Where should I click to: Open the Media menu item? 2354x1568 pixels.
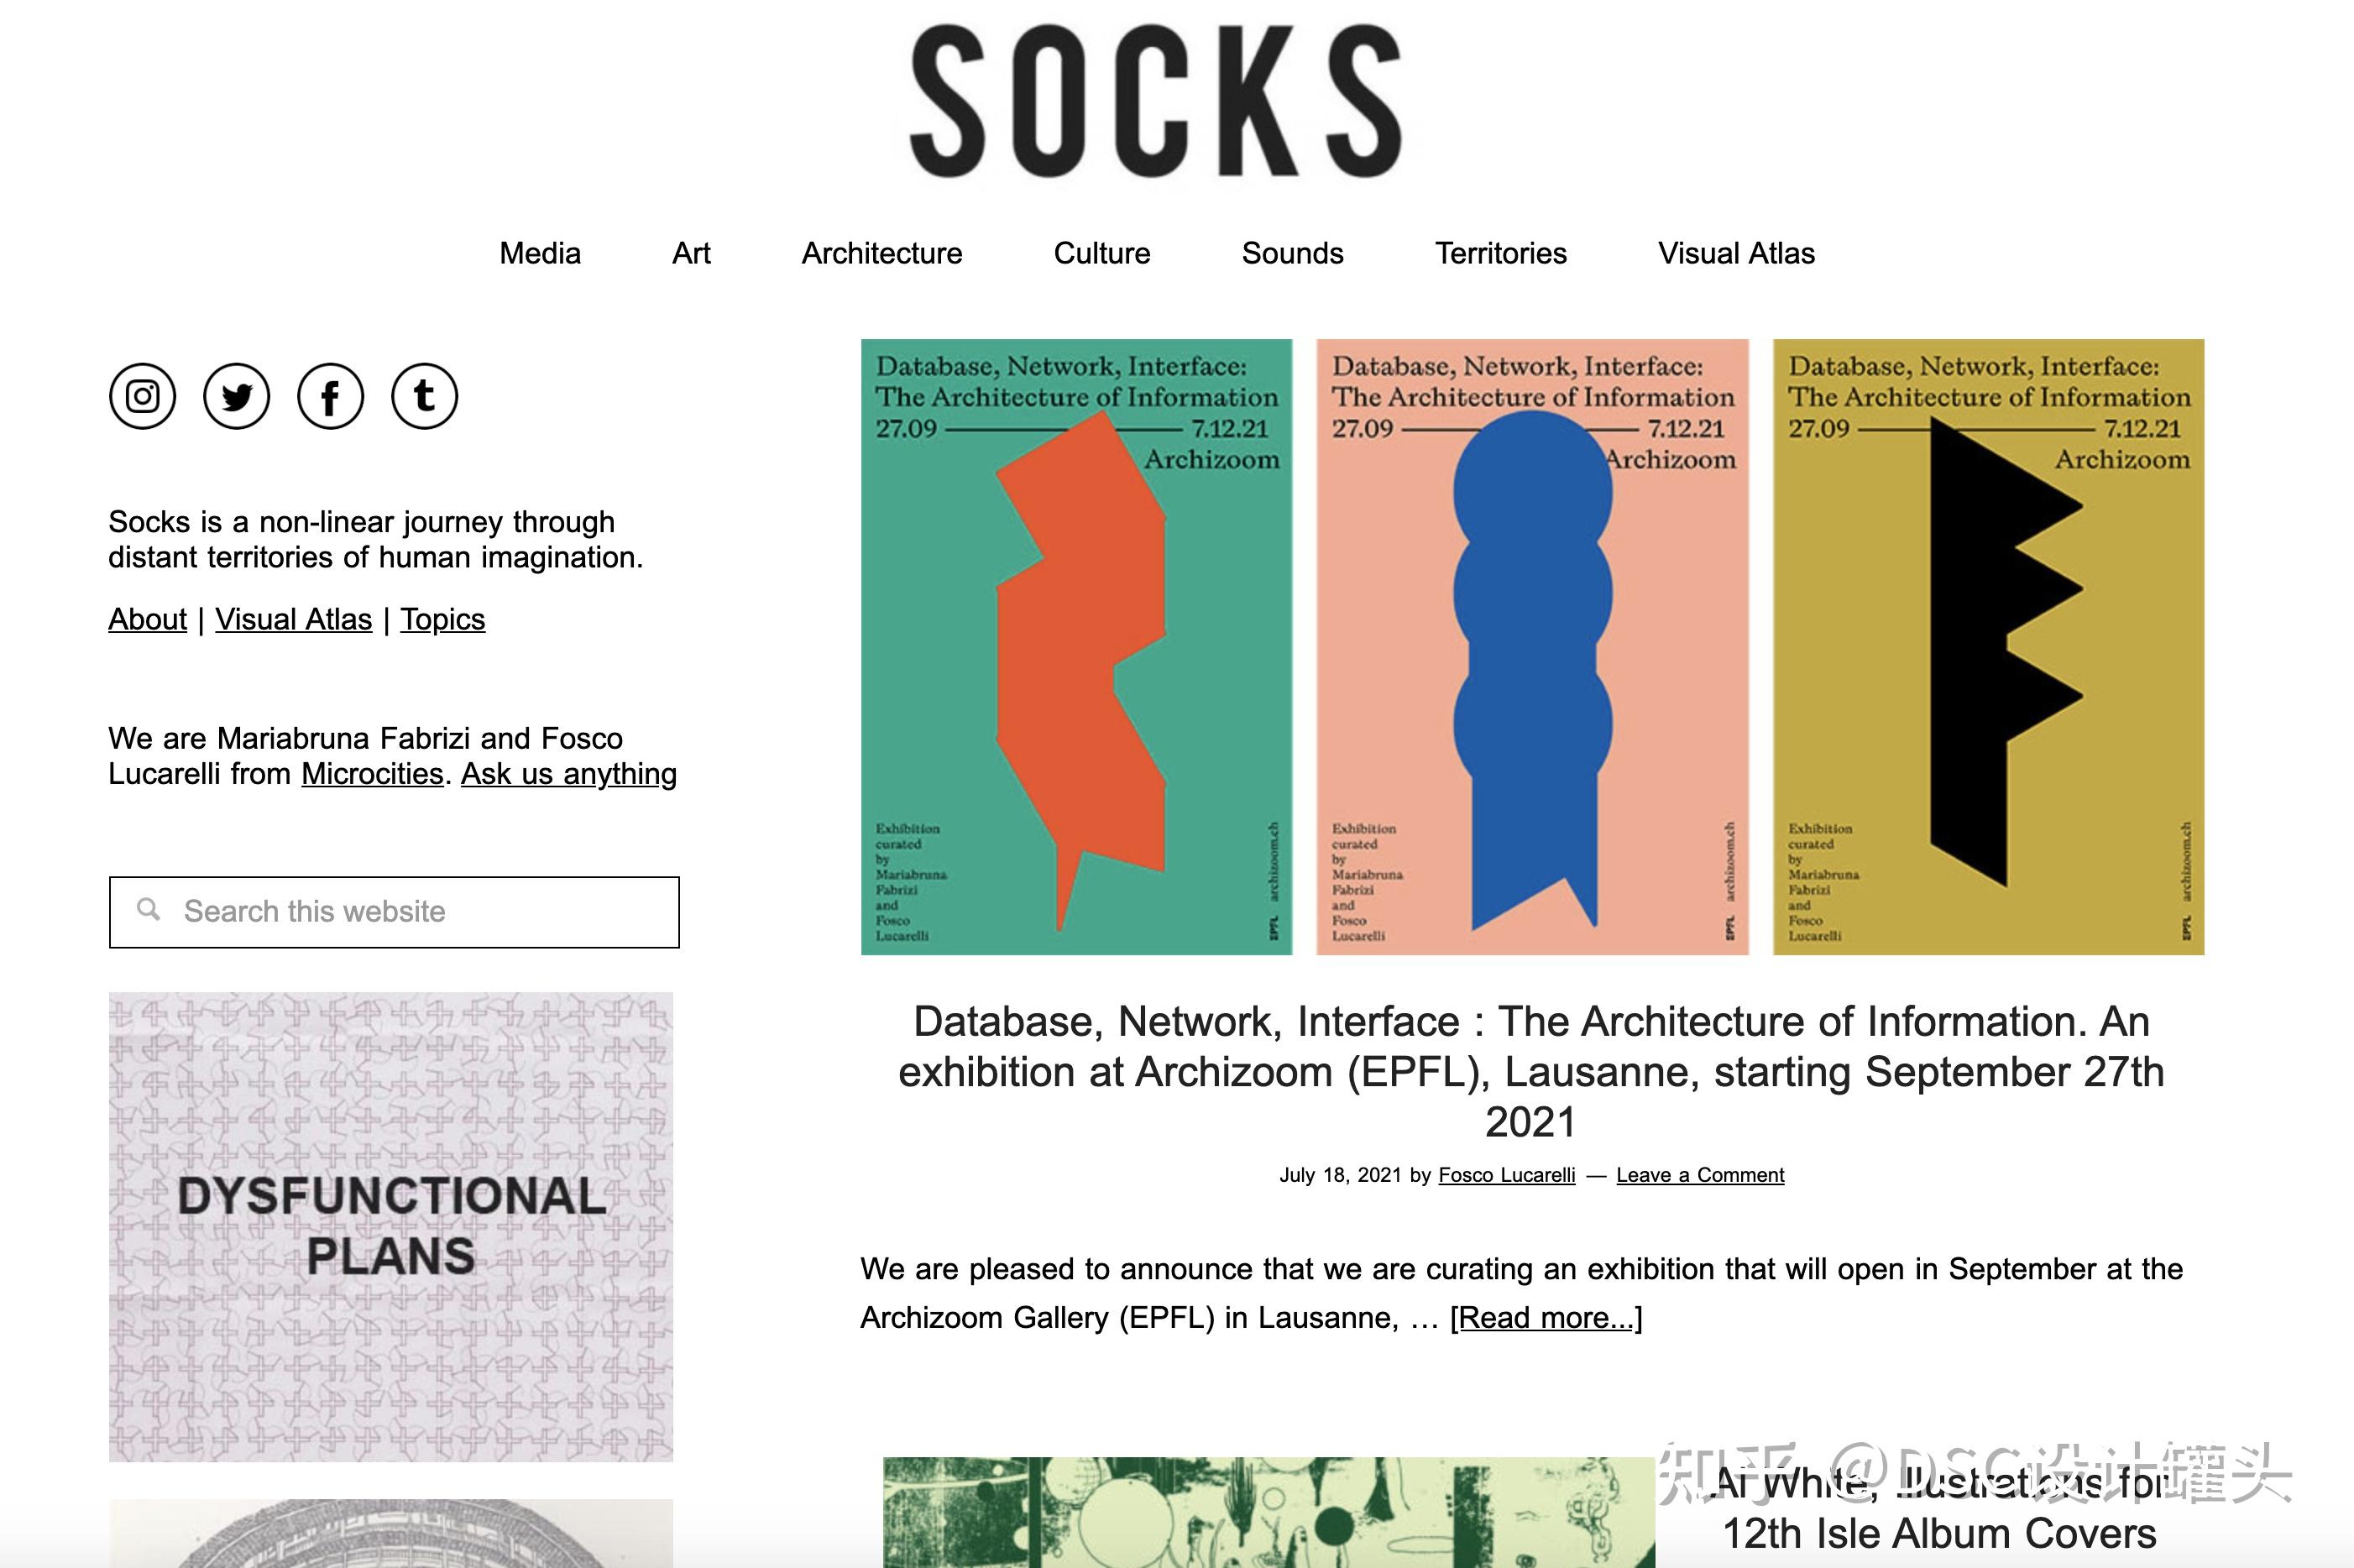point(539,253)
